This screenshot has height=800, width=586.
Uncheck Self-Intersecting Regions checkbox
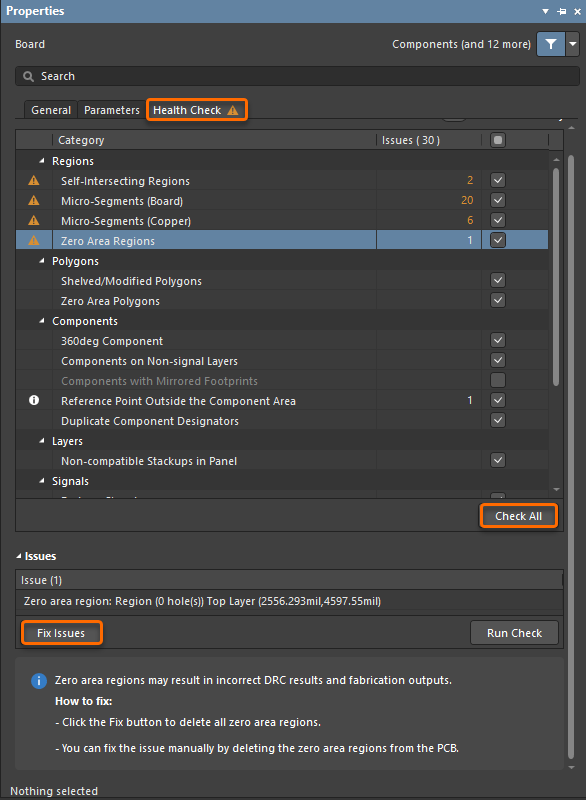click(498, 180)
